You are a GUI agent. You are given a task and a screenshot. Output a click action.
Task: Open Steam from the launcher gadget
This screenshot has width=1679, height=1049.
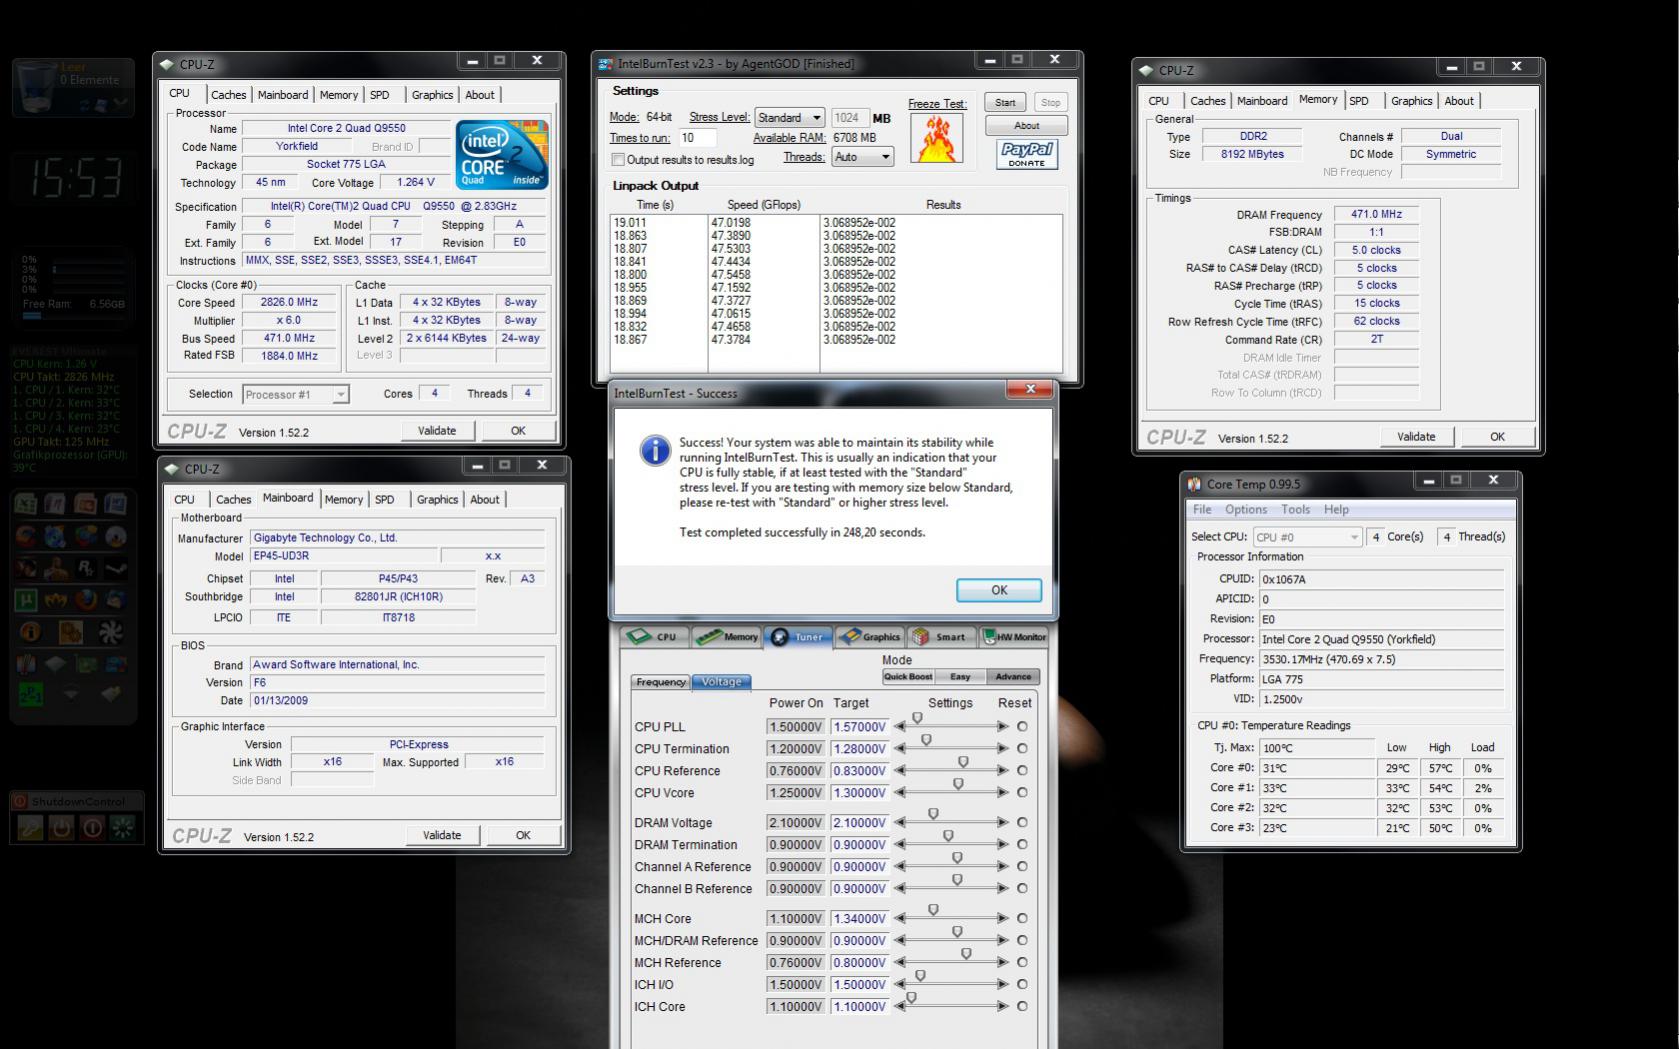[115, 568]
